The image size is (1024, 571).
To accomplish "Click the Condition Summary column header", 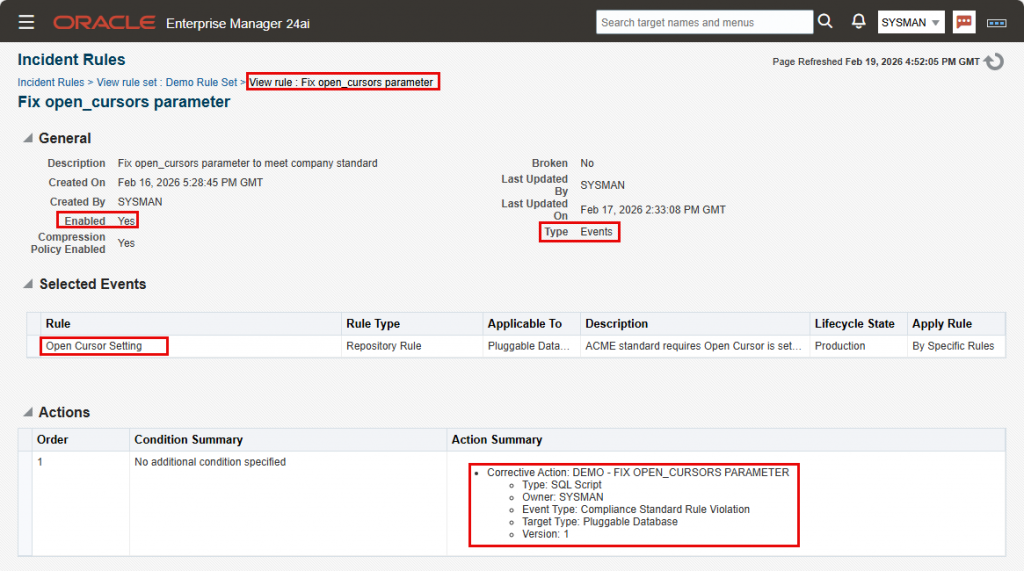I will (x=188, y=440).
